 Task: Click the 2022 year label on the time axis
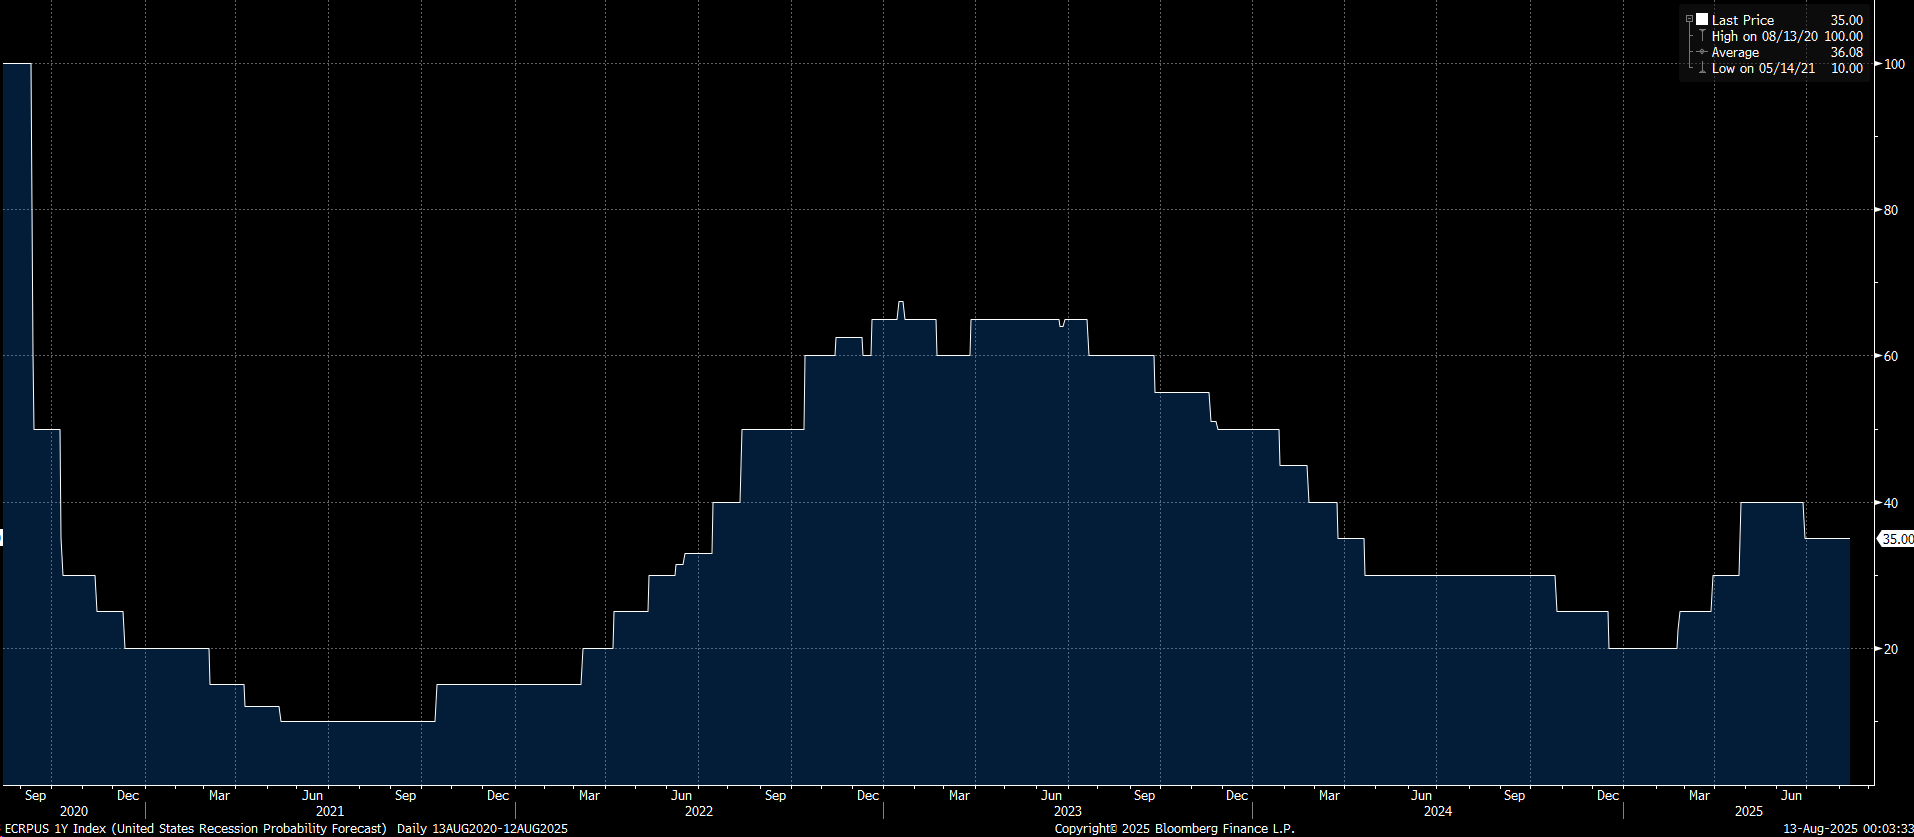coord(699,811)
